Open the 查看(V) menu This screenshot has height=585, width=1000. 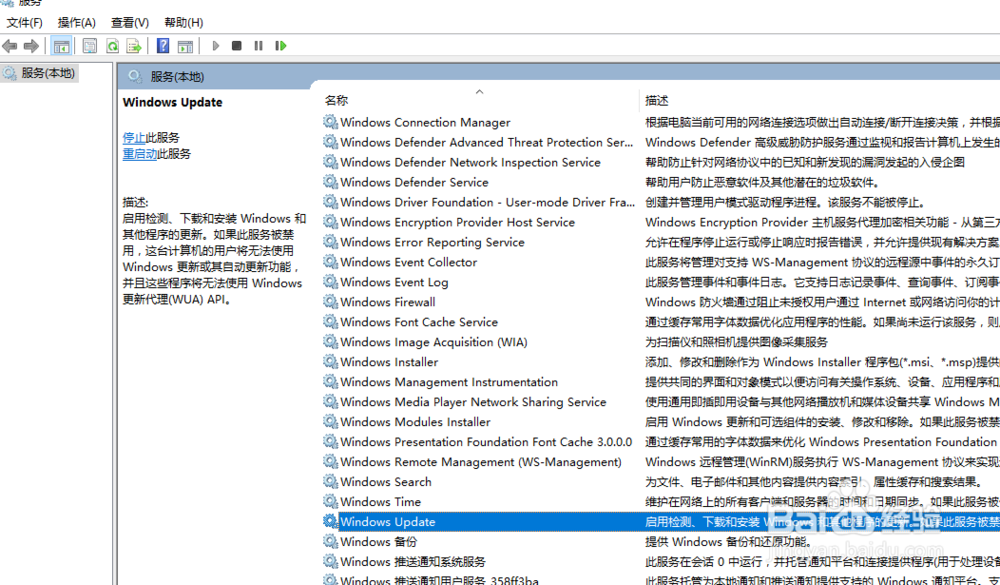click(x=130, y=22)
